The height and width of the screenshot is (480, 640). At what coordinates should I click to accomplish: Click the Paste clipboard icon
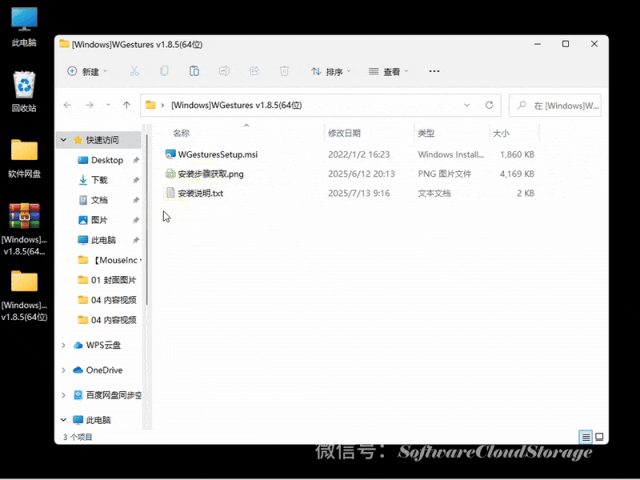pos(194,71)
